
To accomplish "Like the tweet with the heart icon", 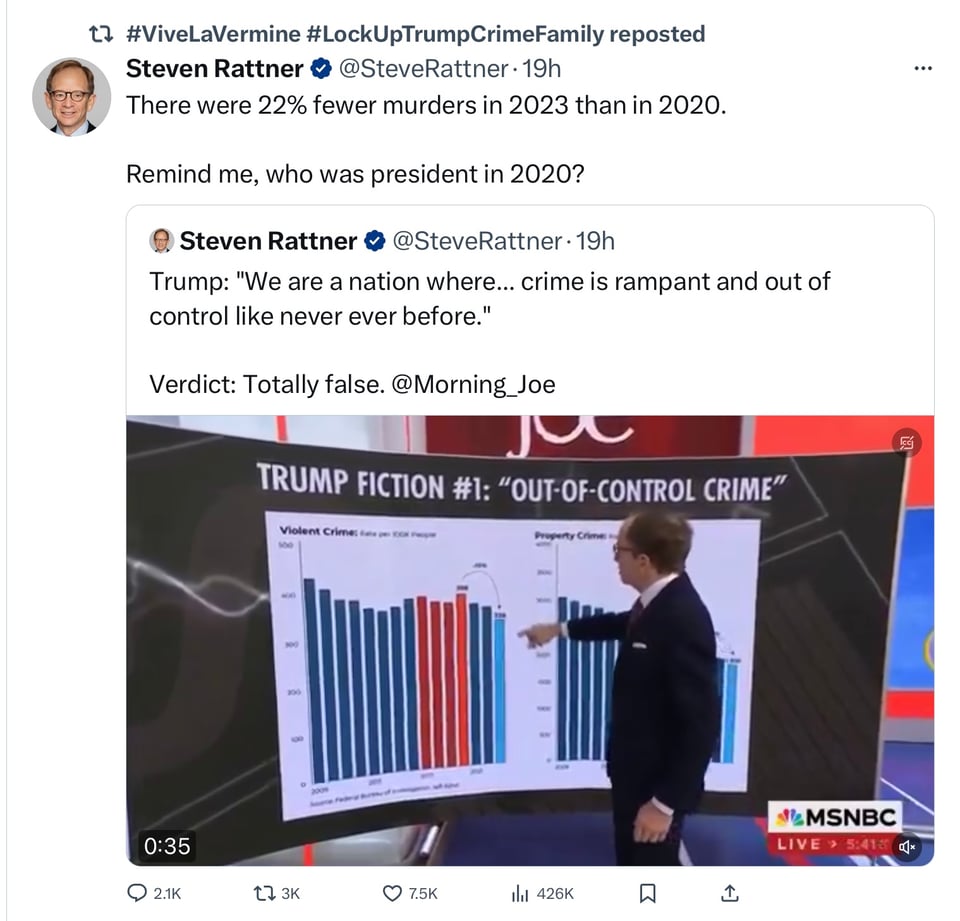I will (x=392, y=893).
